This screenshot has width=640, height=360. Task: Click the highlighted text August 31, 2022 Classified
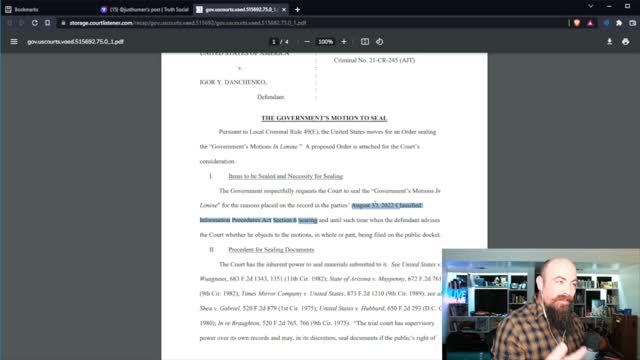point(387,205)
